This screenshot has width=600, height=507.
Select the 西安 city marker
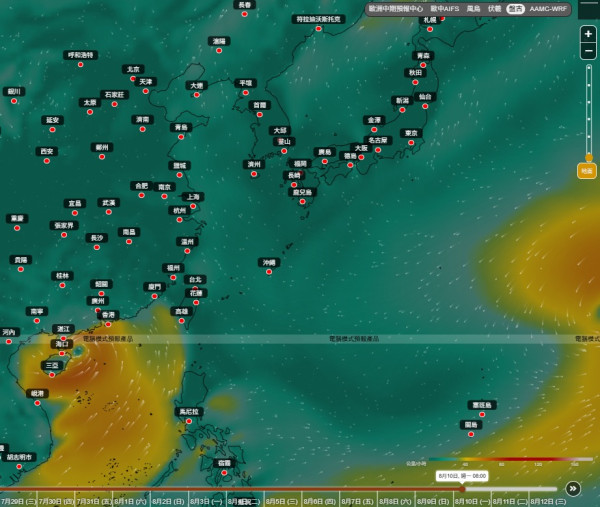click(x=47, y=161)
